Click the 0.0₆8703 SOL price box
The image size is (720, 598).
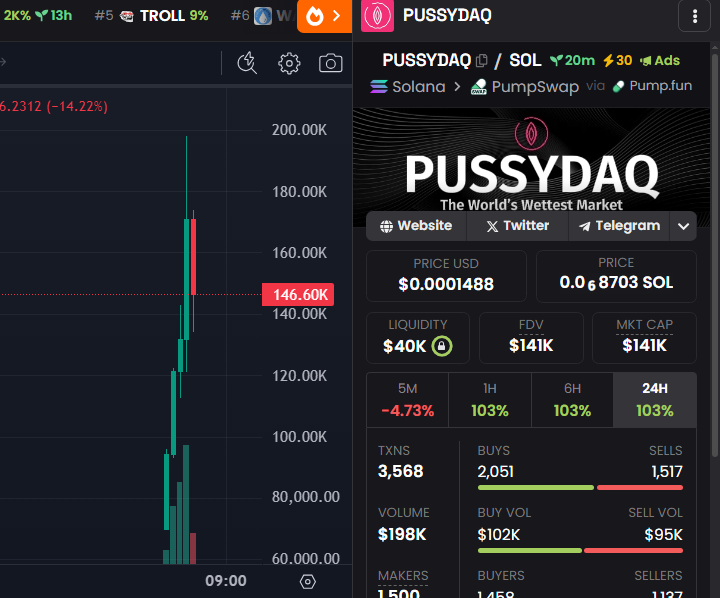pyautogui.click(x=616, y=276)
